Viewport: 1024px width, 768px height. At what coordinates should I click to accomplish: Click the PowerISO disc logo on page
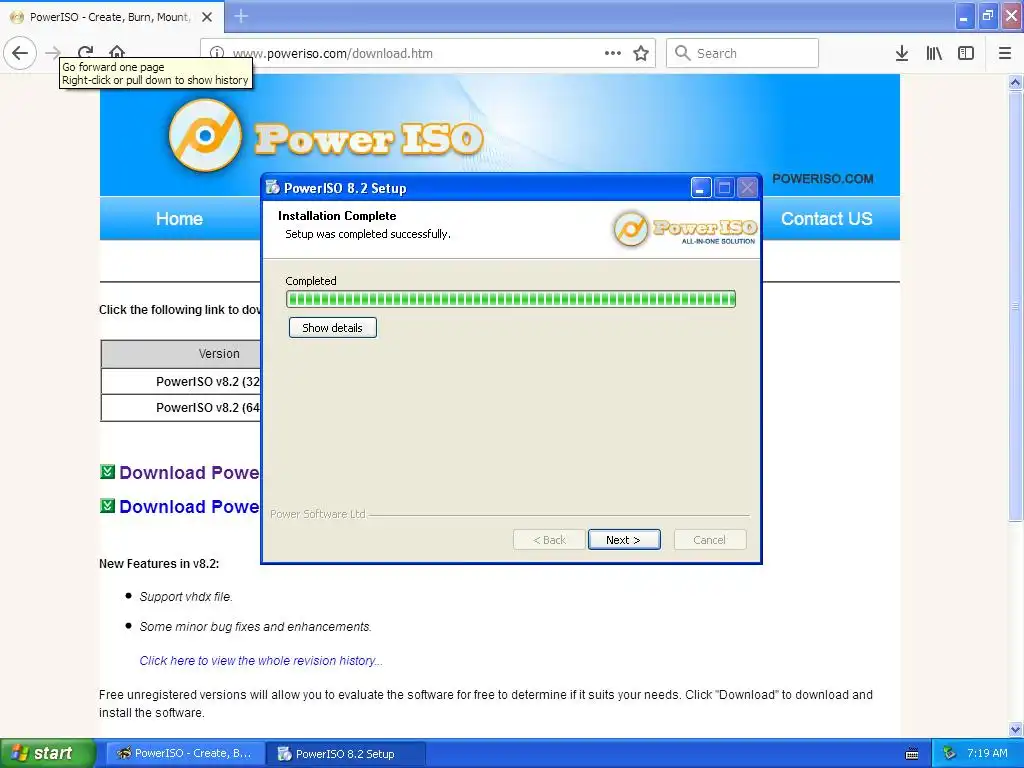[x=205, y=135]
